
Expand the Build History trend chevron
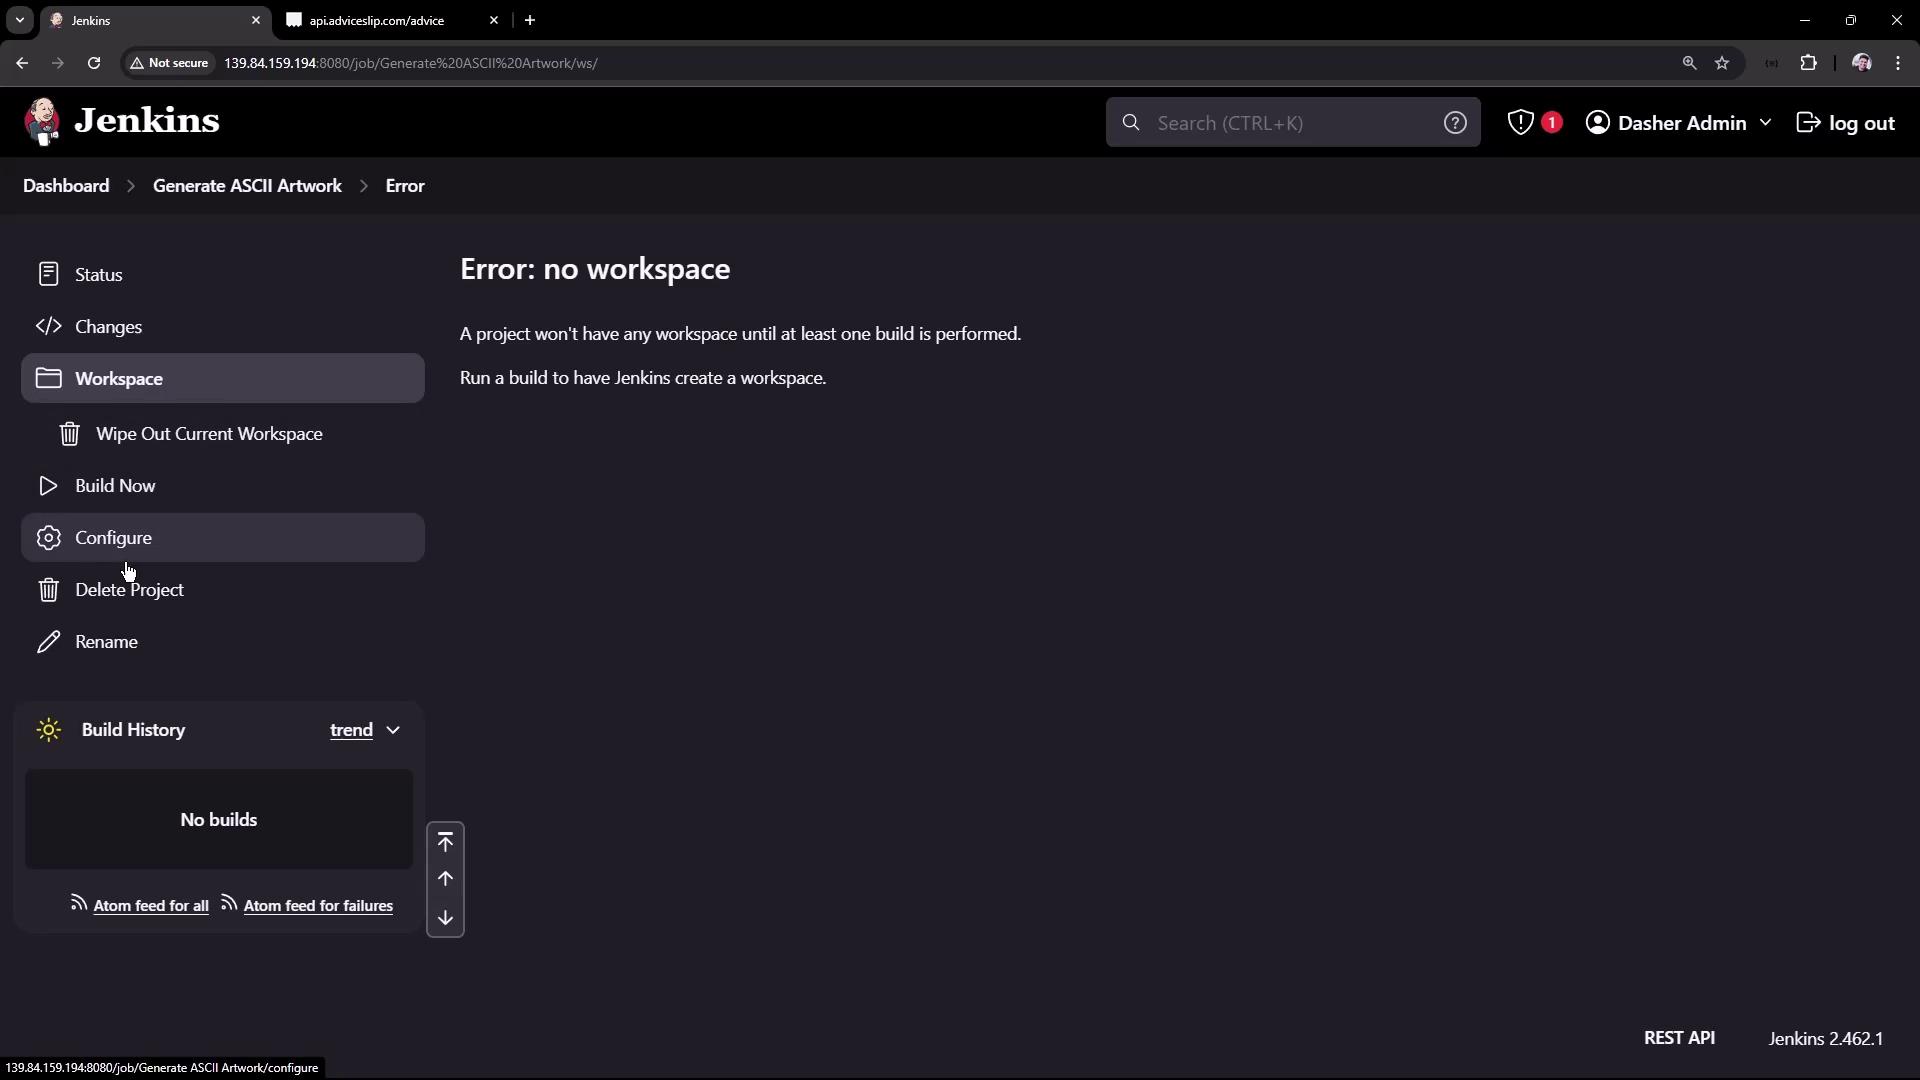[393, 730]
